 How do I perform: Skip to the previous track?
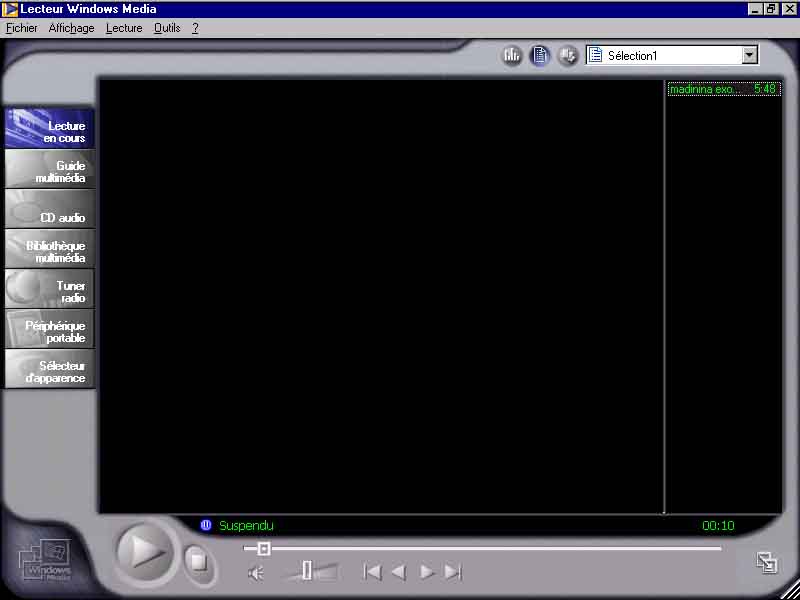pyautogui.click(x=372, y=572)
